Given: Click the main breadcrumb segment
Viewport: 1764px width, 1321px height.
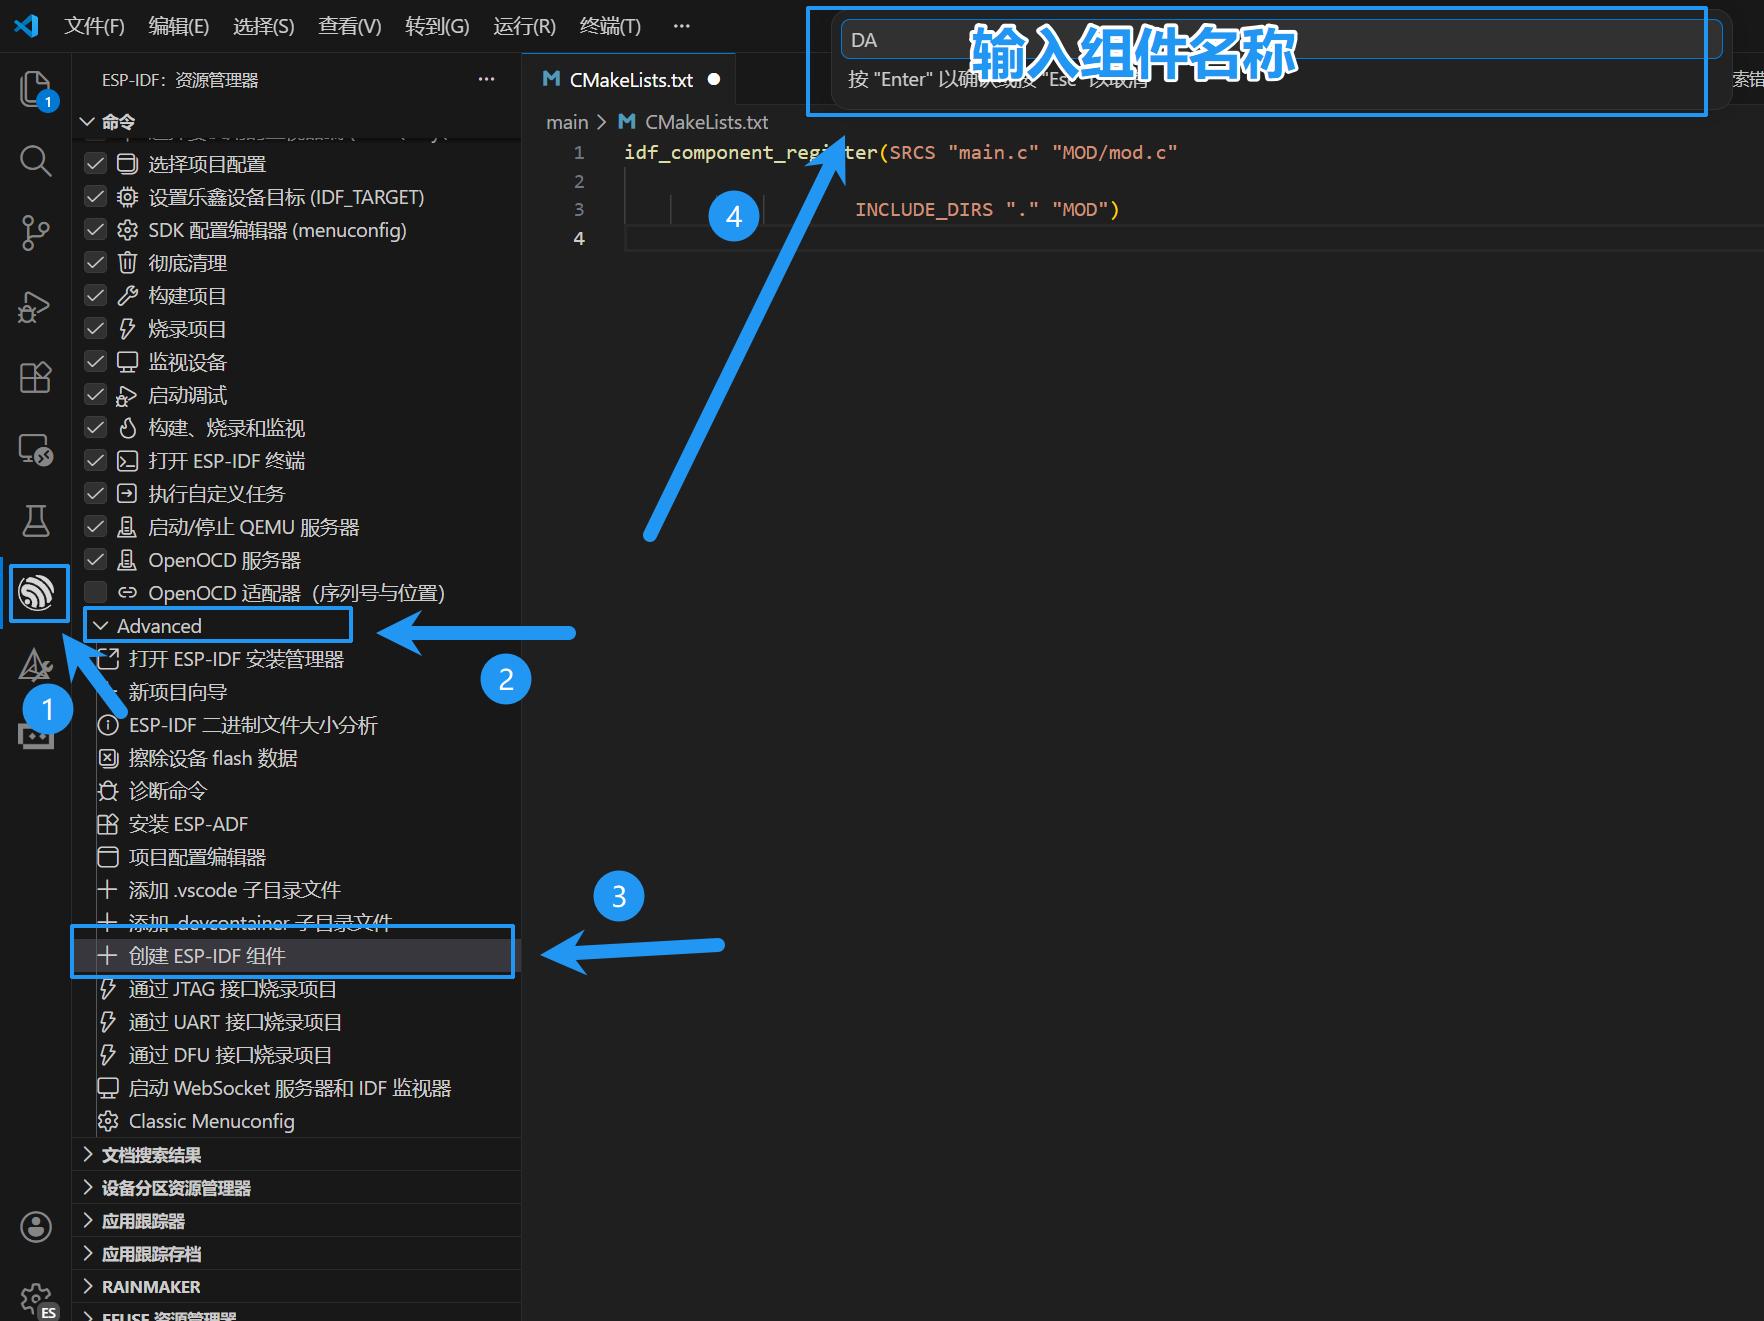Looking at the screenshot, I should tap(567, 122).
